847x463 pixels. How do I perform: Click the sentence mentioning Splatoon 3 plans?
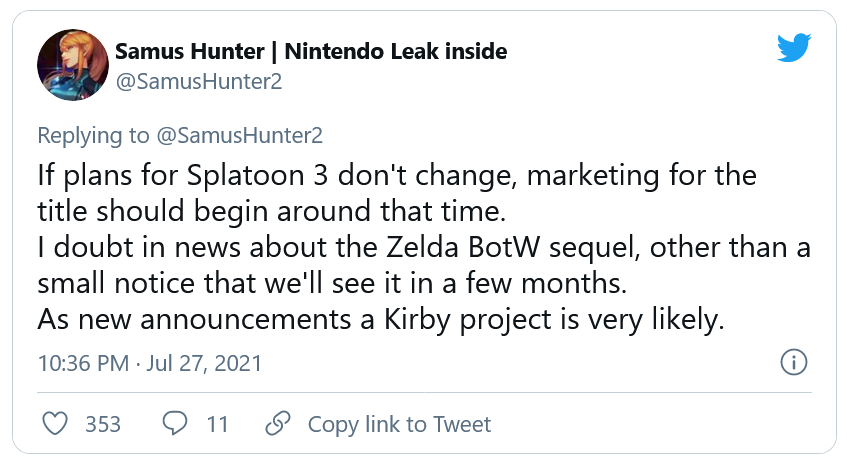tap(396, 177)
